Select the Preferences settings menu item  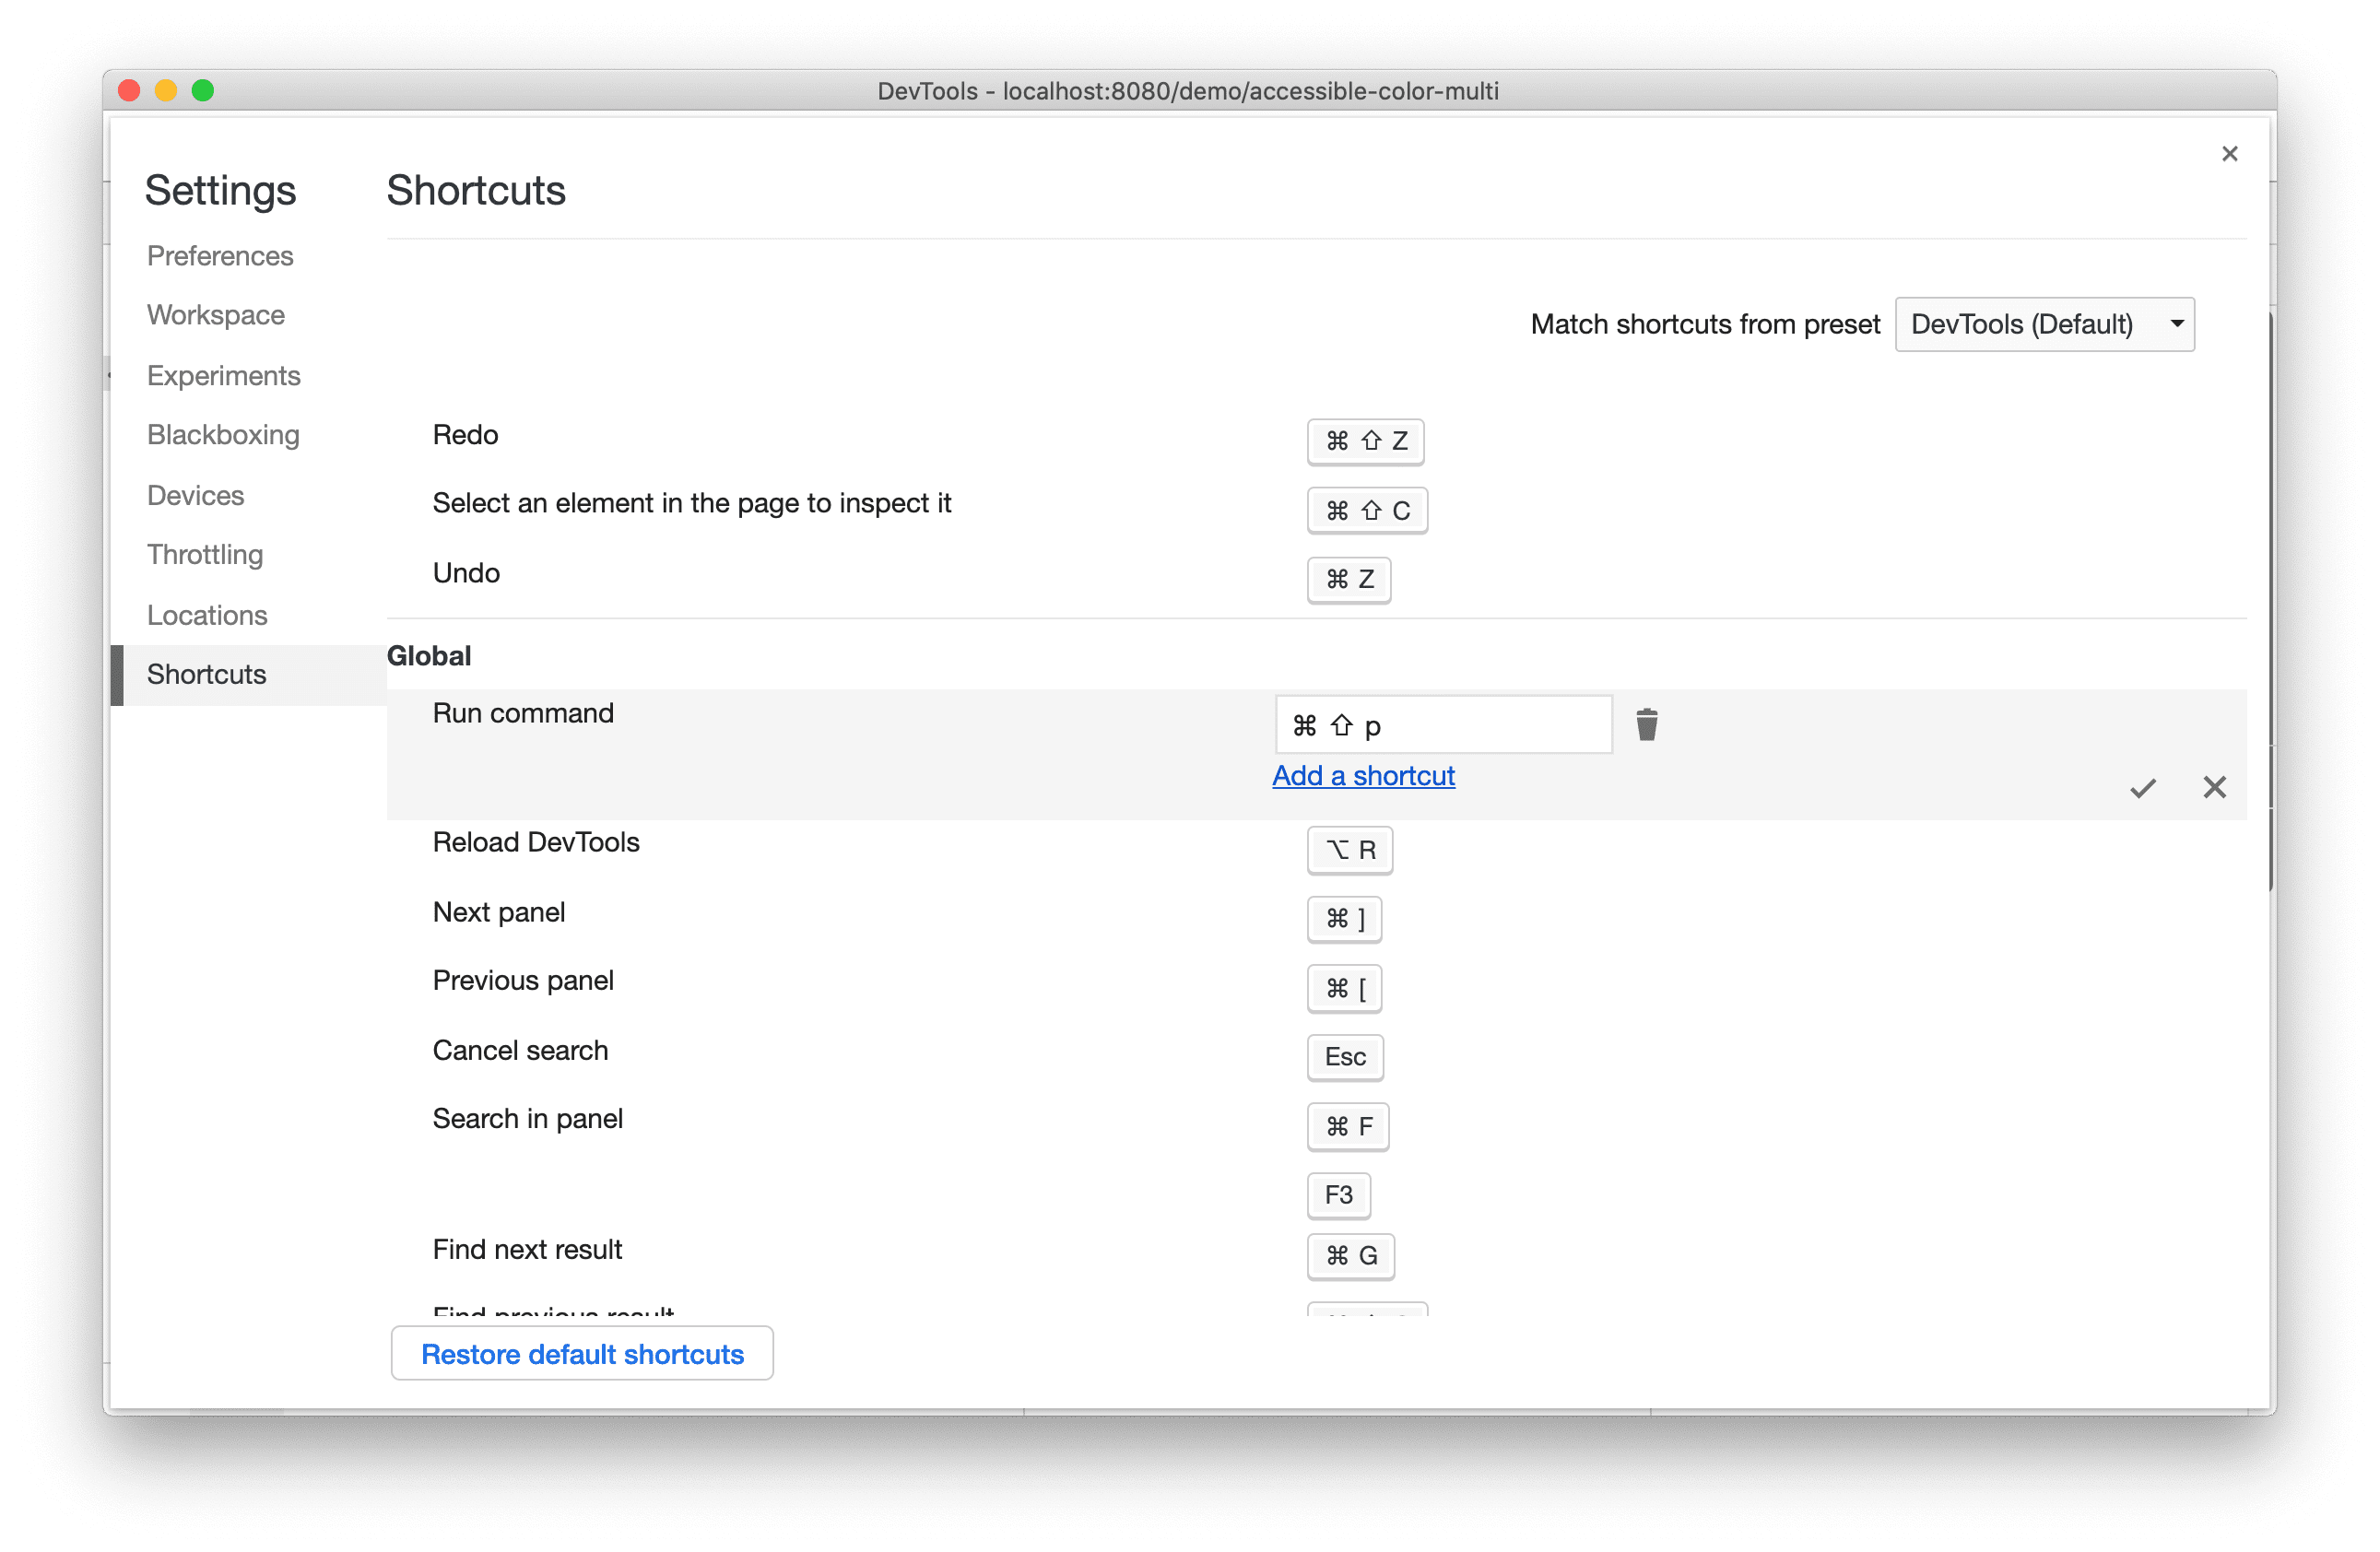[220, 255]
